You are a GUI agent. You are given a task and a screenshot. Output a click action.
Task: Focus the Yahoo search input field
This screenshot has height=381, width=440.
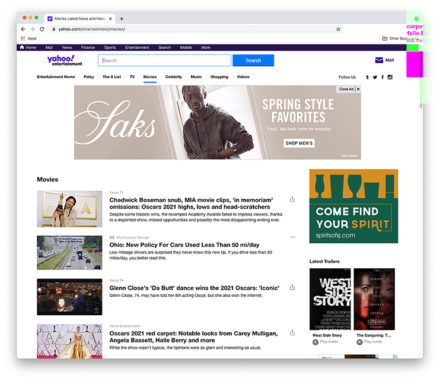[x=165, y=60]
